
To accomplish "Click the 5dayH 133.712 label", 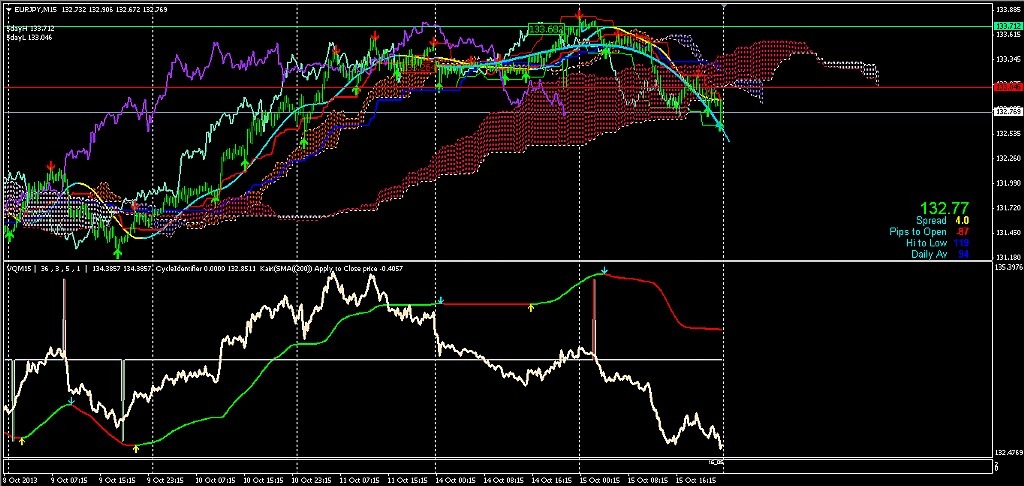I will (x=30, y=29).
